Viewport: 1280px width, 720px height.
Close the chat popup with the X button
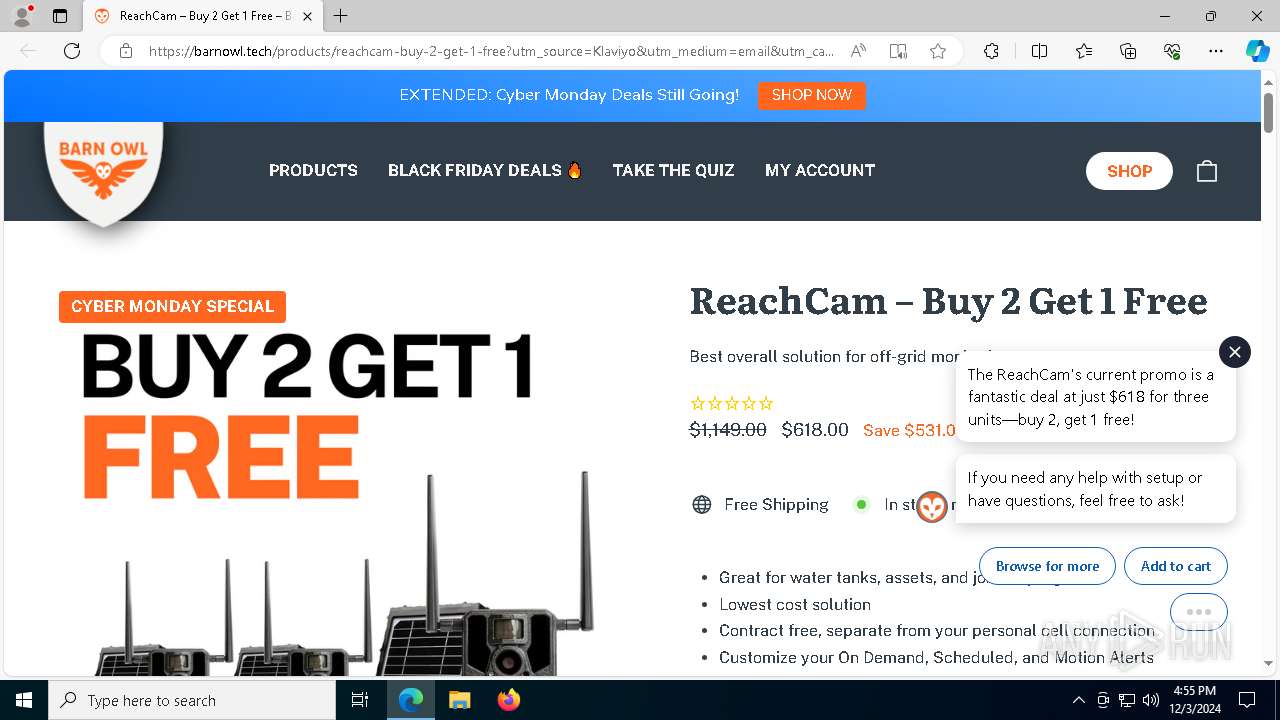pyautogui.click(x=1235, y=352)
